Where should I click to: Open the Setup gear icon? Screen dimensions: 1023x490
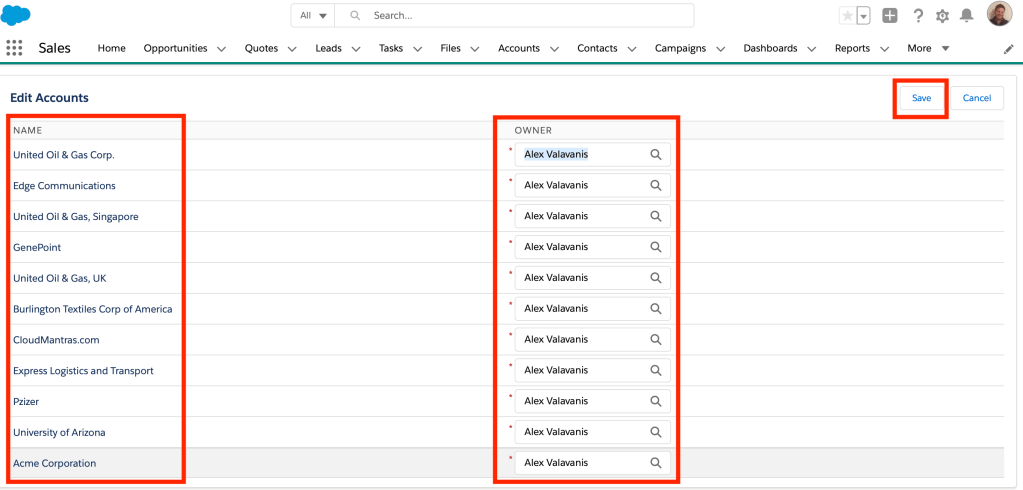pyautogui.click(x=942, y=16)
